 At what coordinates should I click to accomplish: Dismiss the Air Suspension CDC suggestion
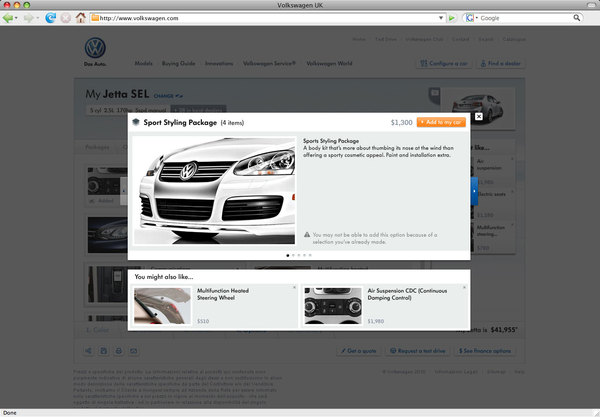462,288
